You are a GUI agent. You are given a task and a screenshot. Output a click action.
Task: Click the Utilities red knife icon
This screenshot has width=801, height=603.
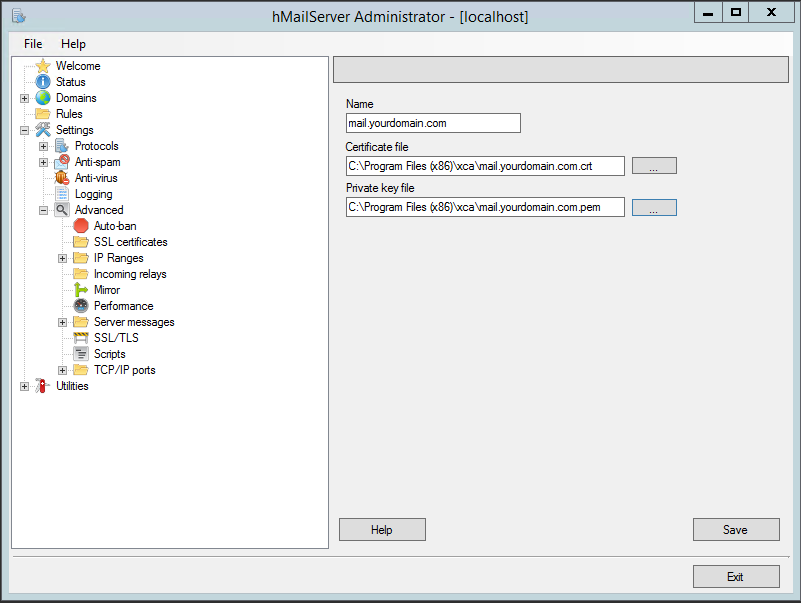[x=43, y=386]
